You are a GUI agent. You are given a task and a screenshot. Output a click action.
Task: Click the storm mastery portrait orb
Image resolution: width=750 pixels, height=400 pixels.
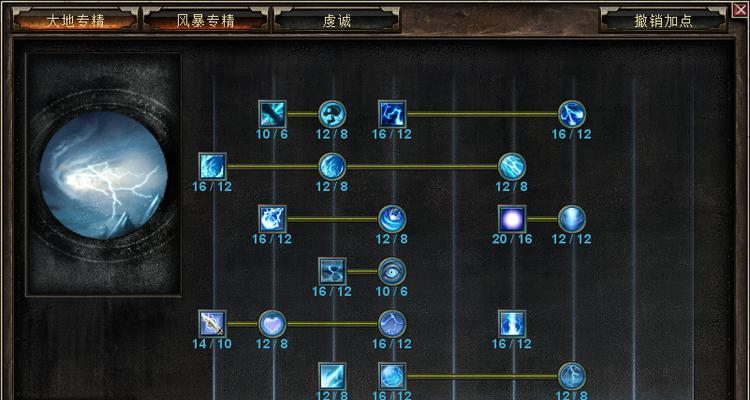[x=103, y=175]
